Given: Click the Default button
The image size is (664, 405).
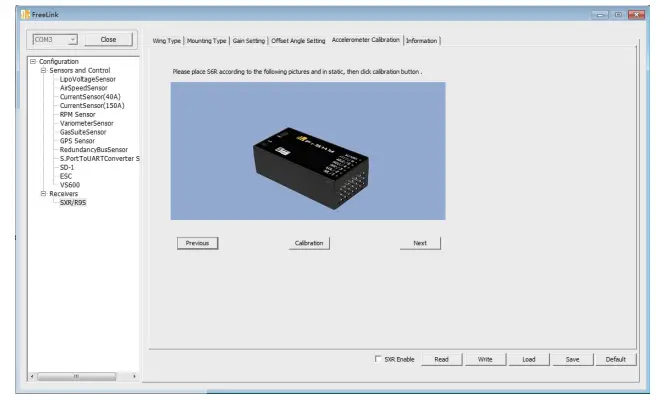Looking at the screenshot, I should pos(616,359).
